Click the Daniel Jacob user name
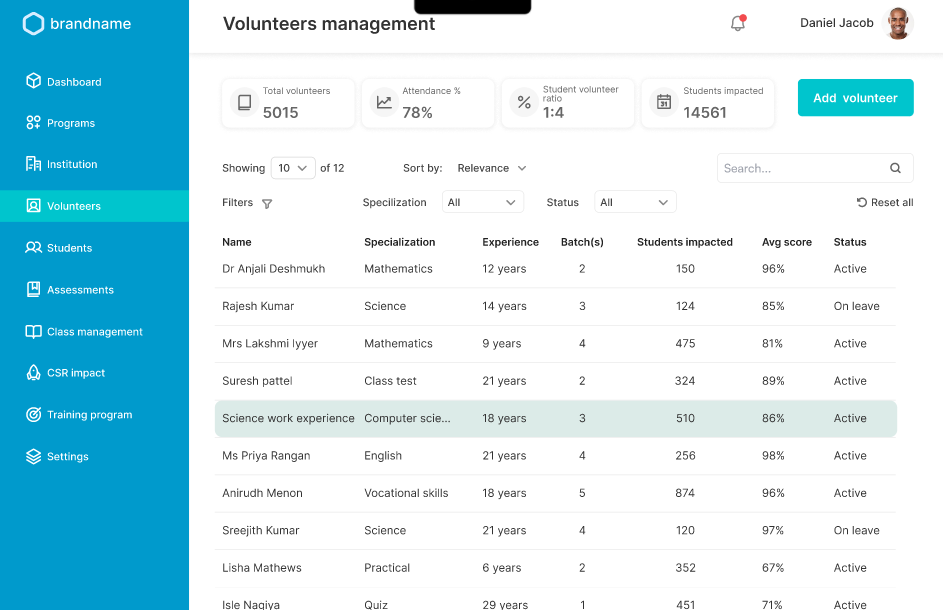This screenshot has height=610, width=943. point(837,23)
